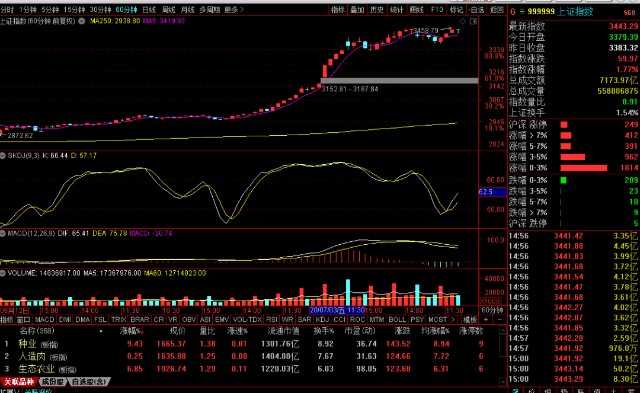Switch to the 日线 daily period tab
The width and height of the screenshot is (640, 393).
coord(149,9)
